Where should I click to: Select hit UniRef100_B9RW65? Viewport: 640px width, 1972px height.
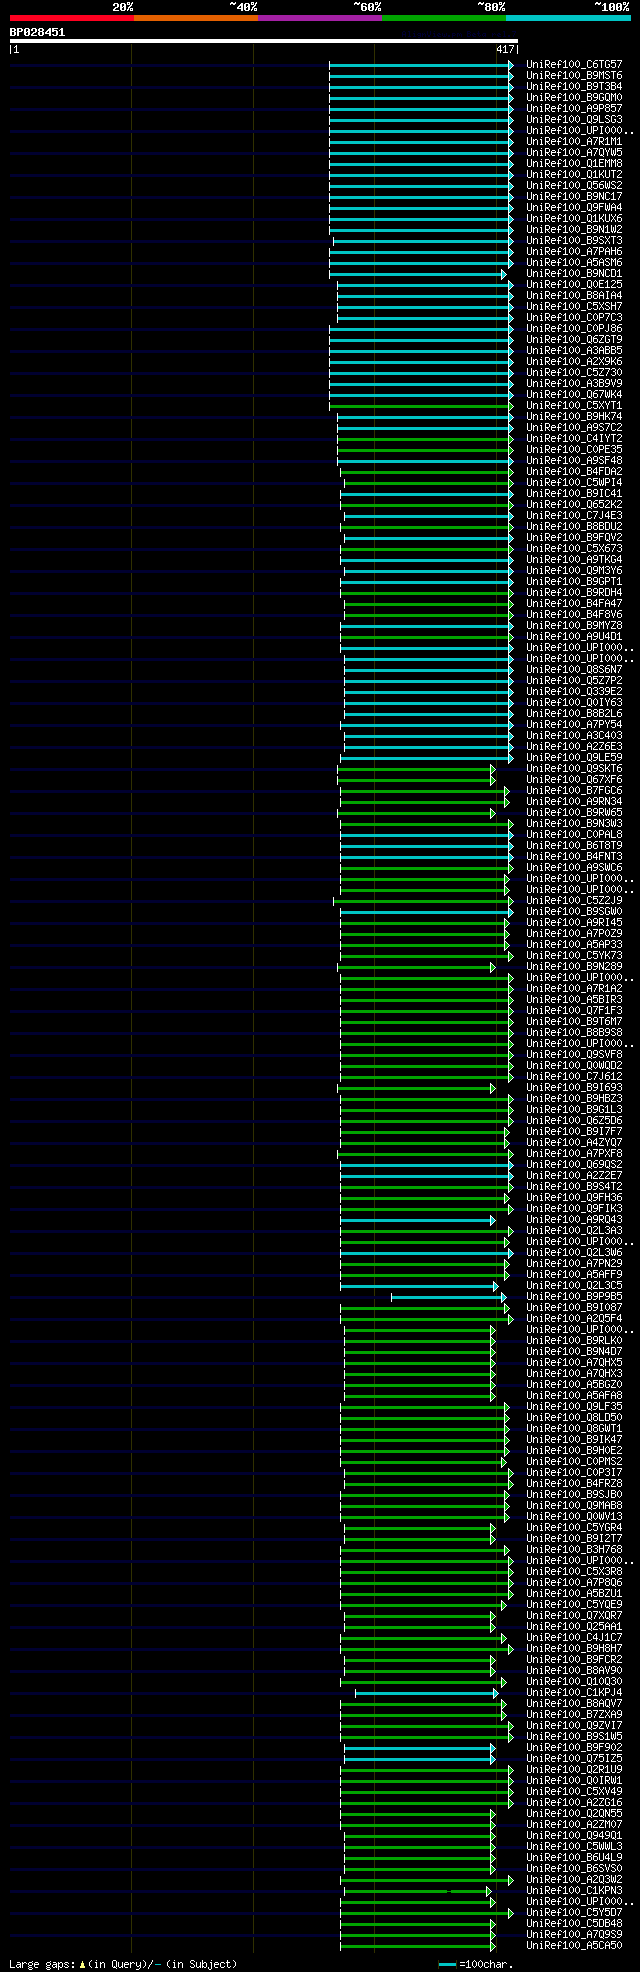[574, 812]
